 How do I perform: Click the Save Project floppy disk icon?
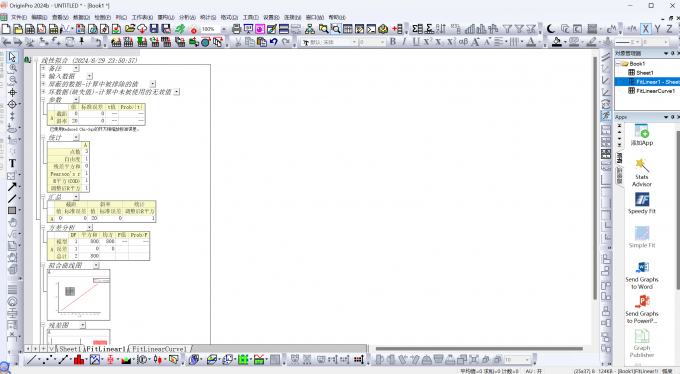(154, 29)
